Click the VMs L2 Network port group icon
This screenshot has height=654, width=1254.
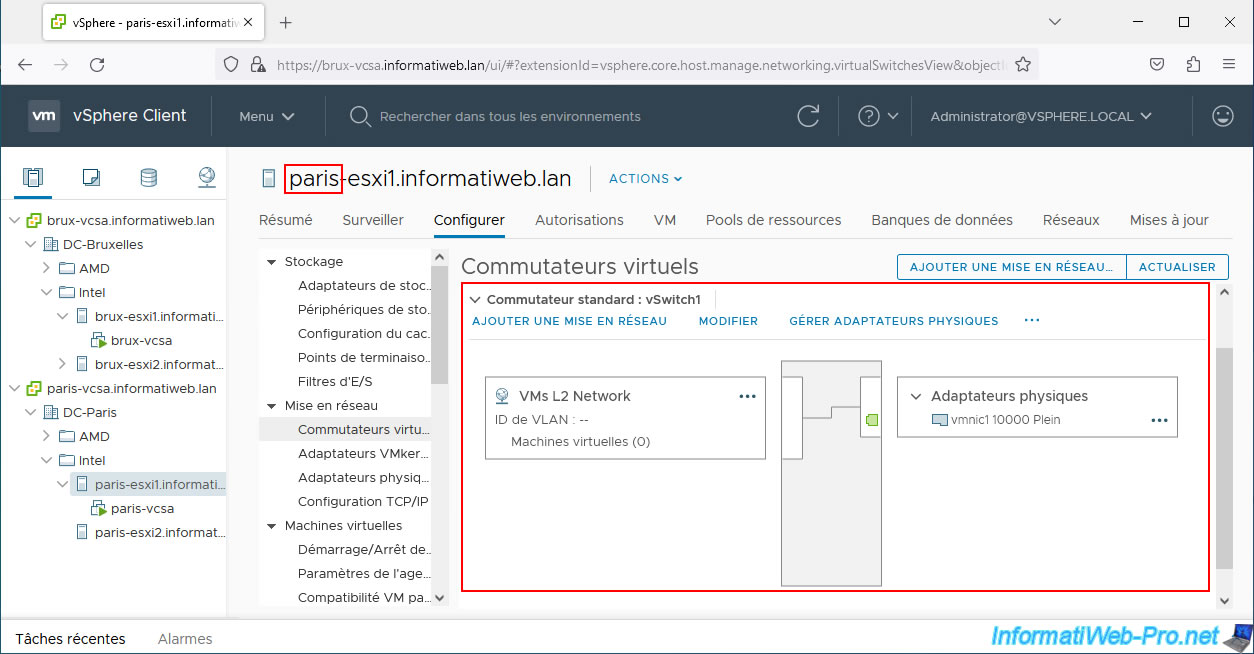click(502, 396)
